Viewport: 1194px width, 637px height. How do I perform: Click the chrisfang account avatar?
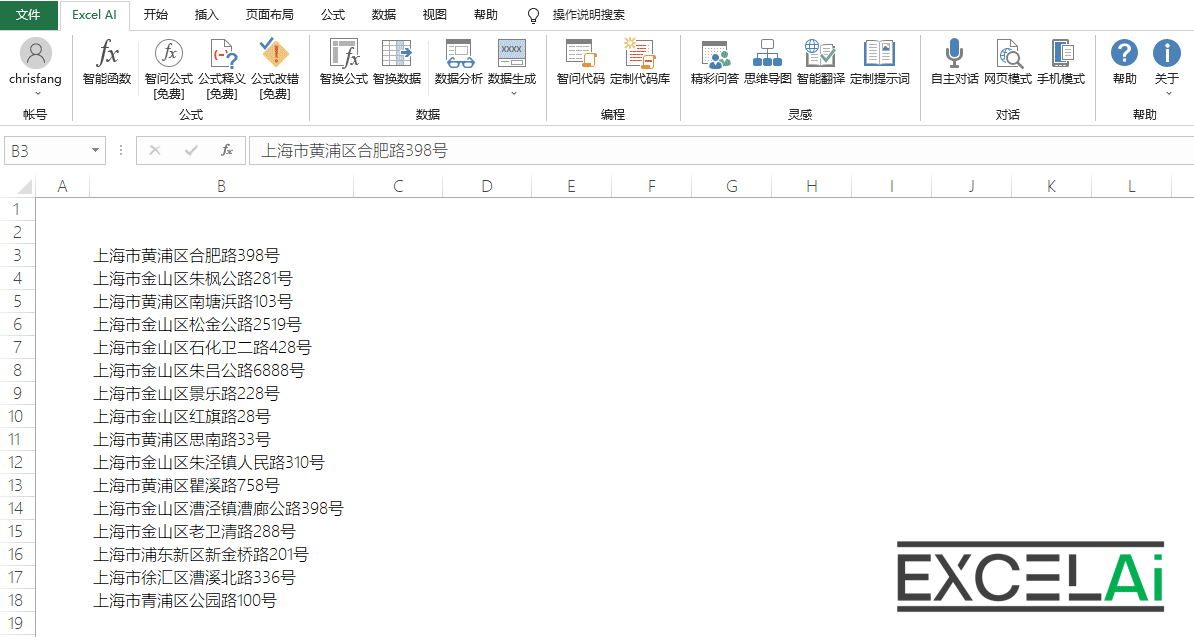point(35,53)
